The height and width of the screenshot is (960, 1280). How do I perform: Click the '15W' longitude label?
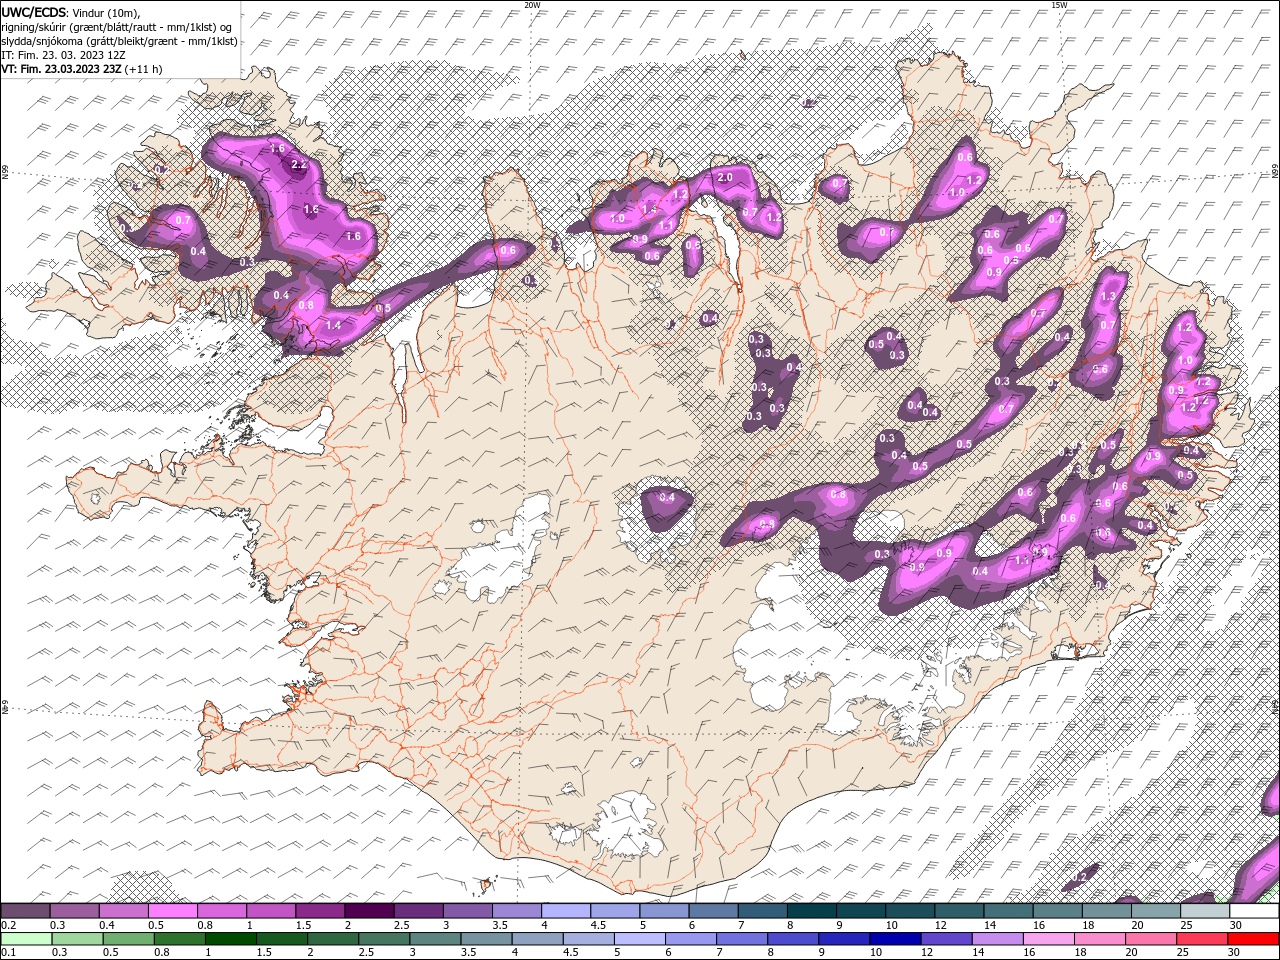point(1060,5)
